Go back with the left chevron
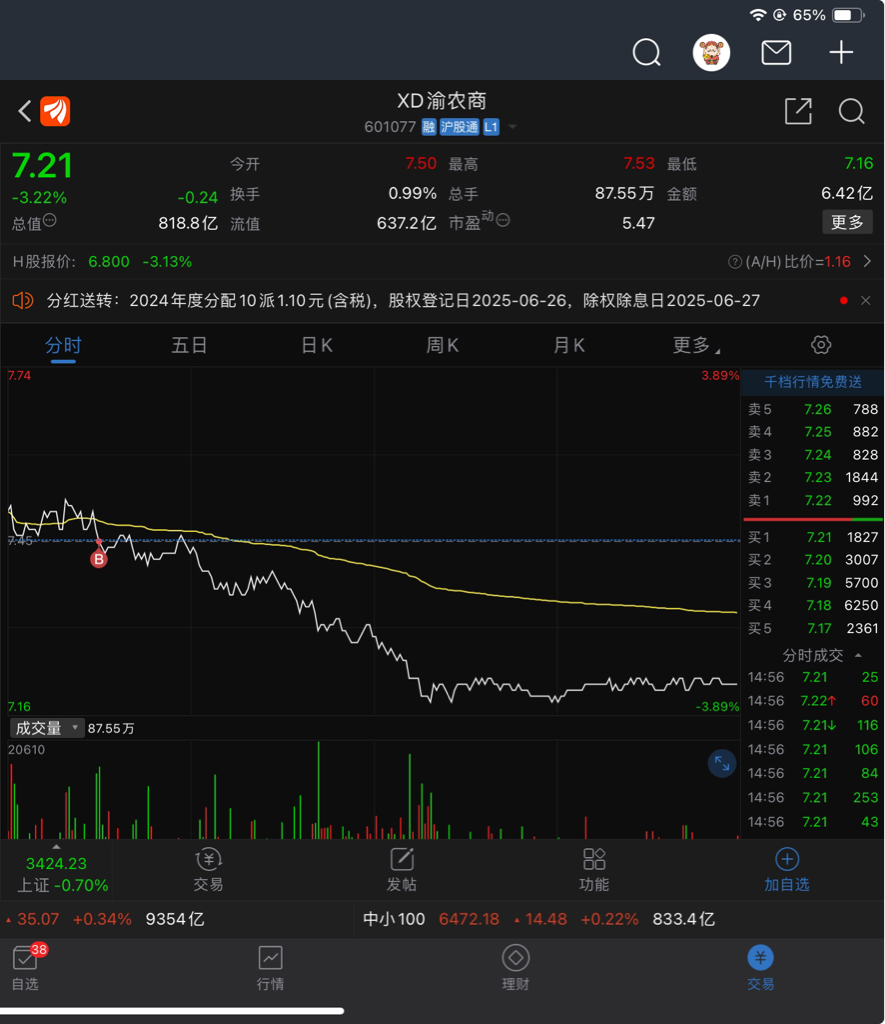 (25, 111)
